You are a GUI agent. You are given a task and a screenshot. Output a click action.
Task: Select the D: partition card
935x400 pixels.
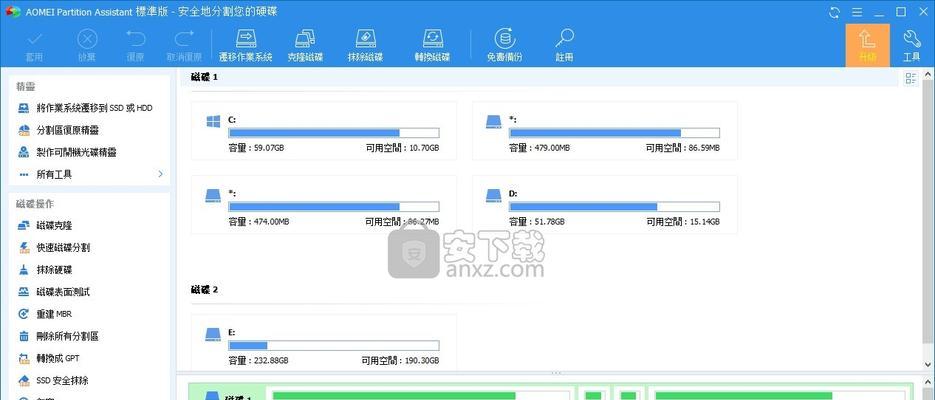click(x=605, y=204)
